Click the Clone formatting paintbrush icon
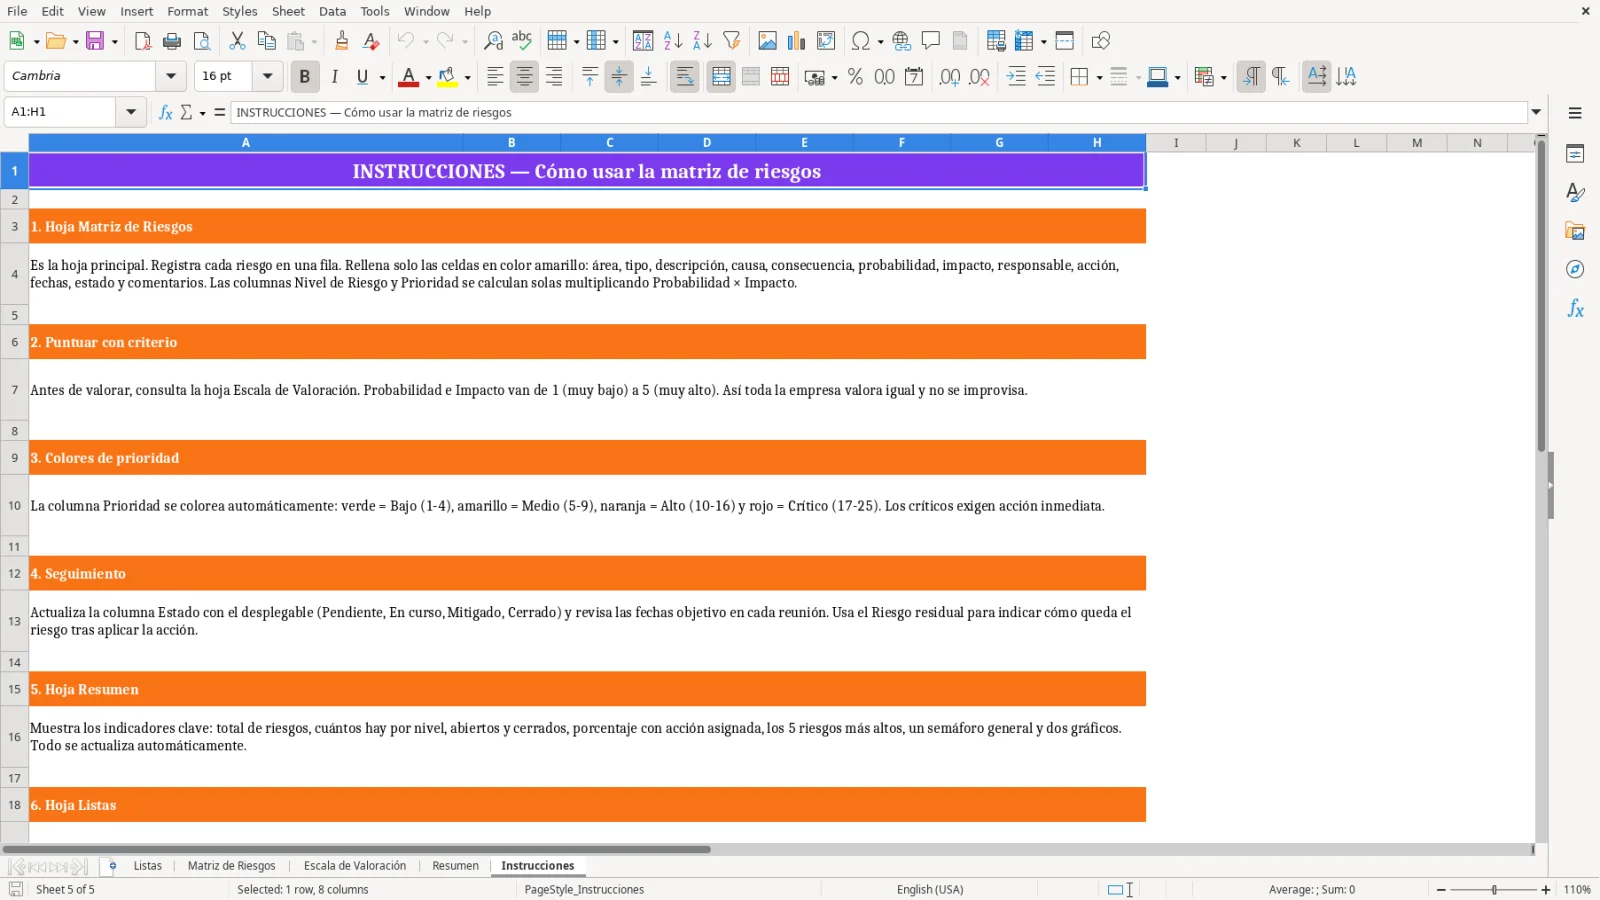 [x=342, y=41]
